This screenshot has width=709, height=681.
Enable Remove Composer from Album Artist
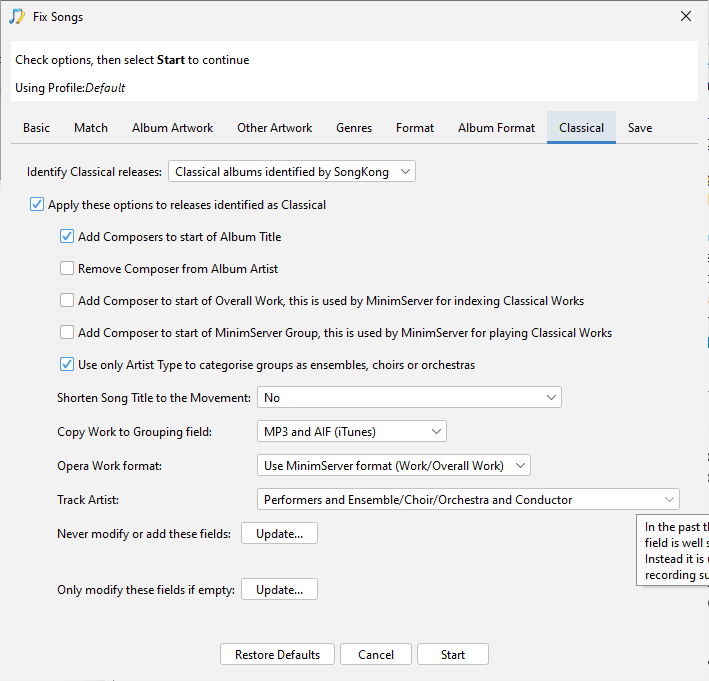(67, 269)
